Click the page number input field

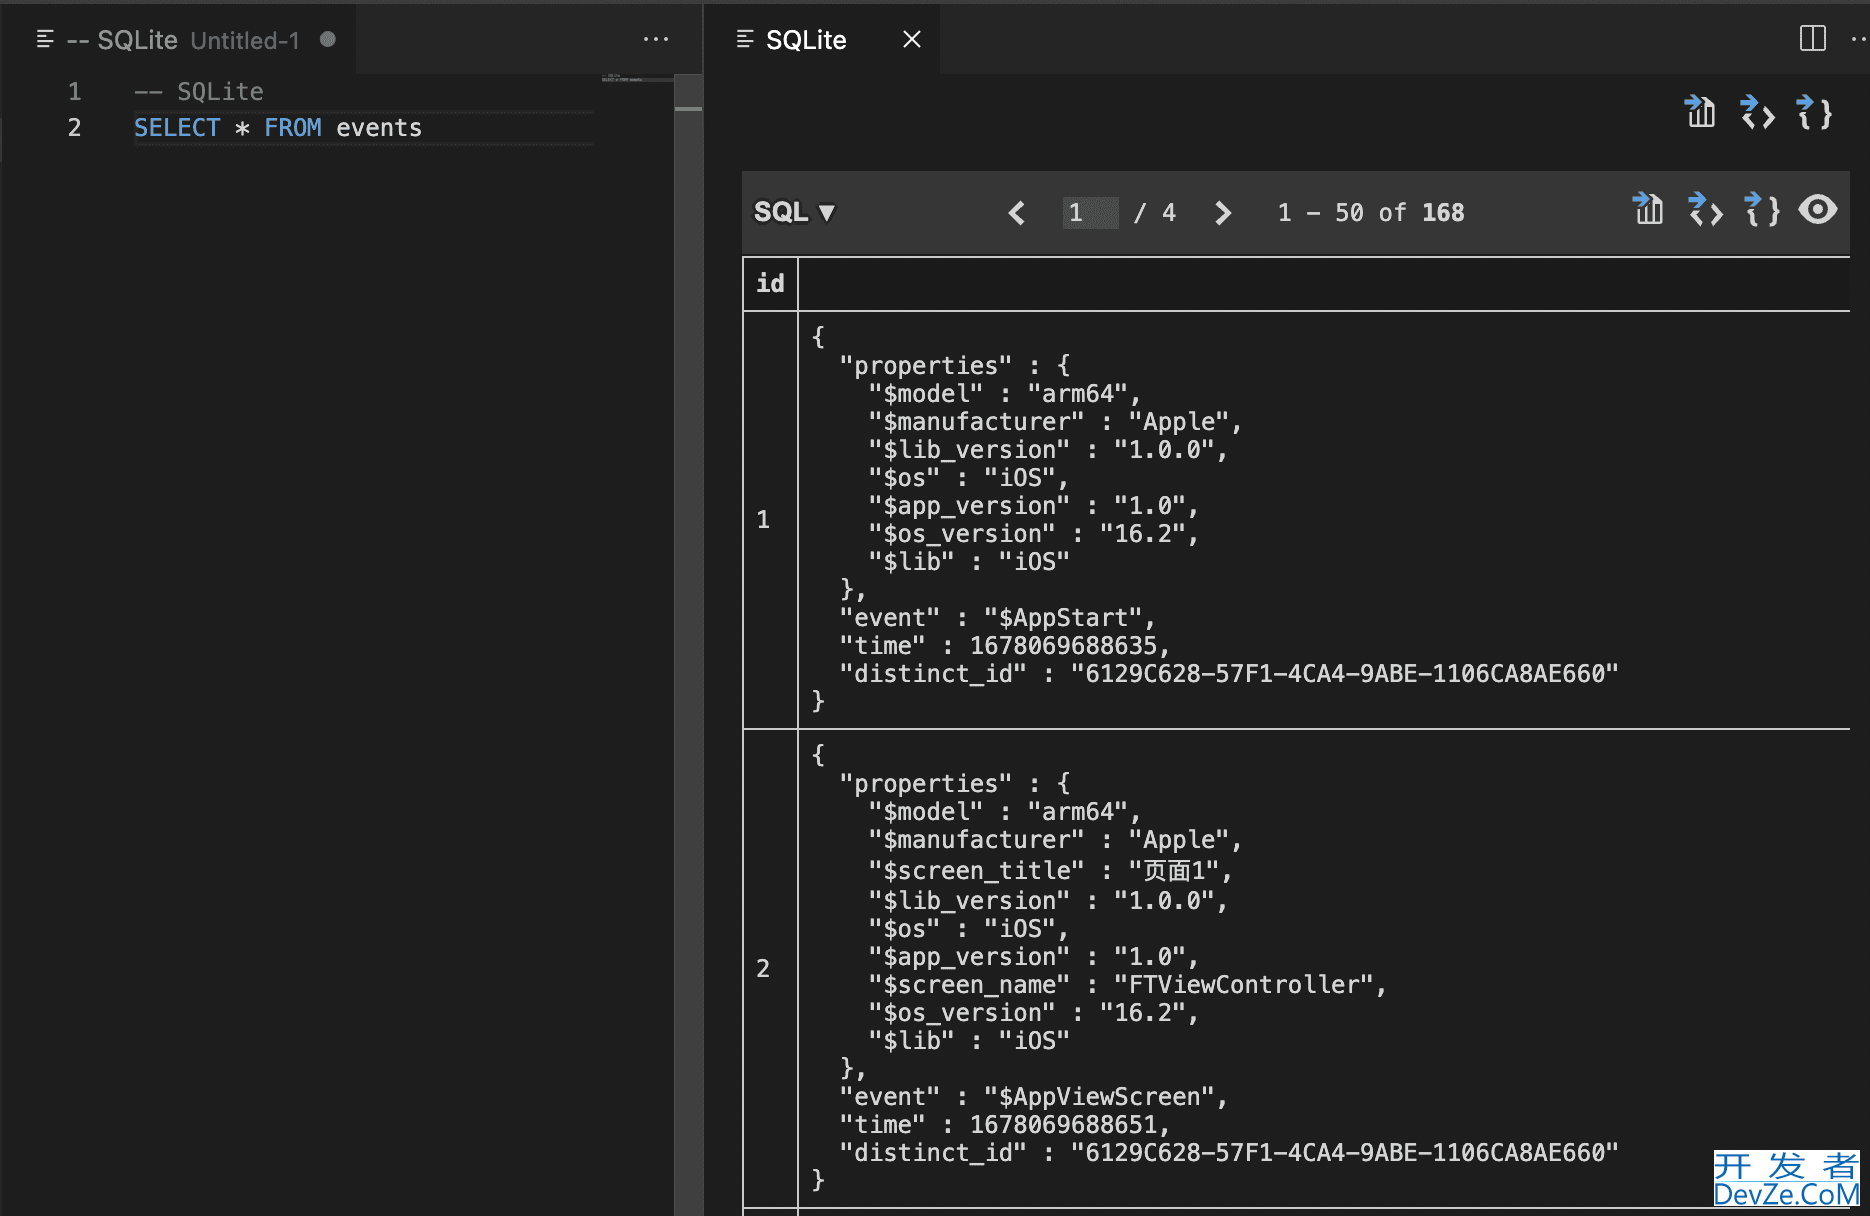click(x=1090, y=213)
